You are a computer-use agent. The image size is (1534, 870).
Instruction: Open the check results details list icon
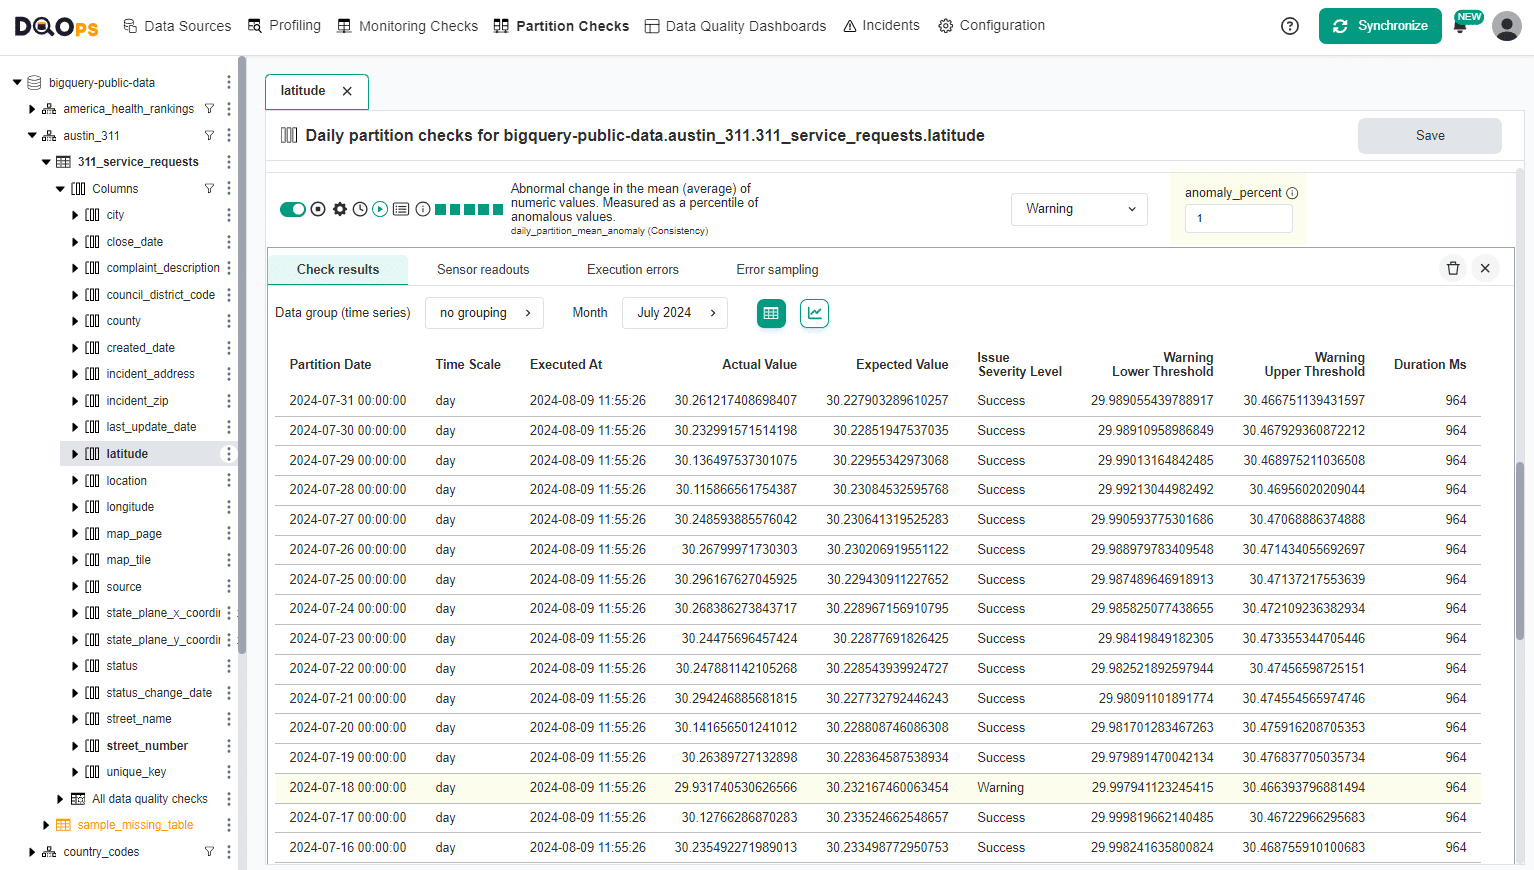pos(401,209)
